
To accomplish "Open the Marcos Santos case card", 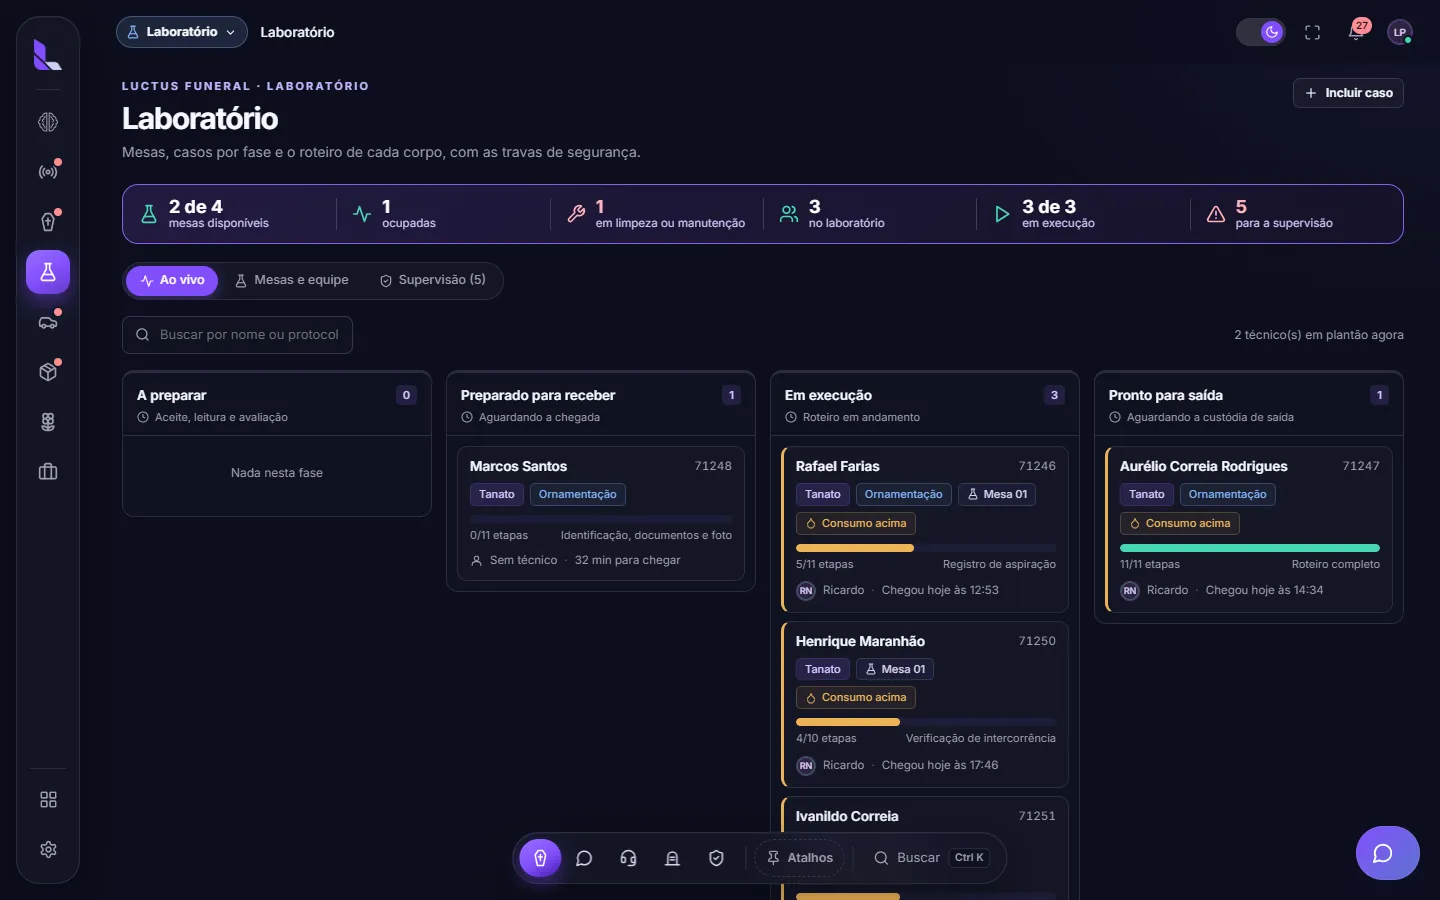I will [601, 514].
